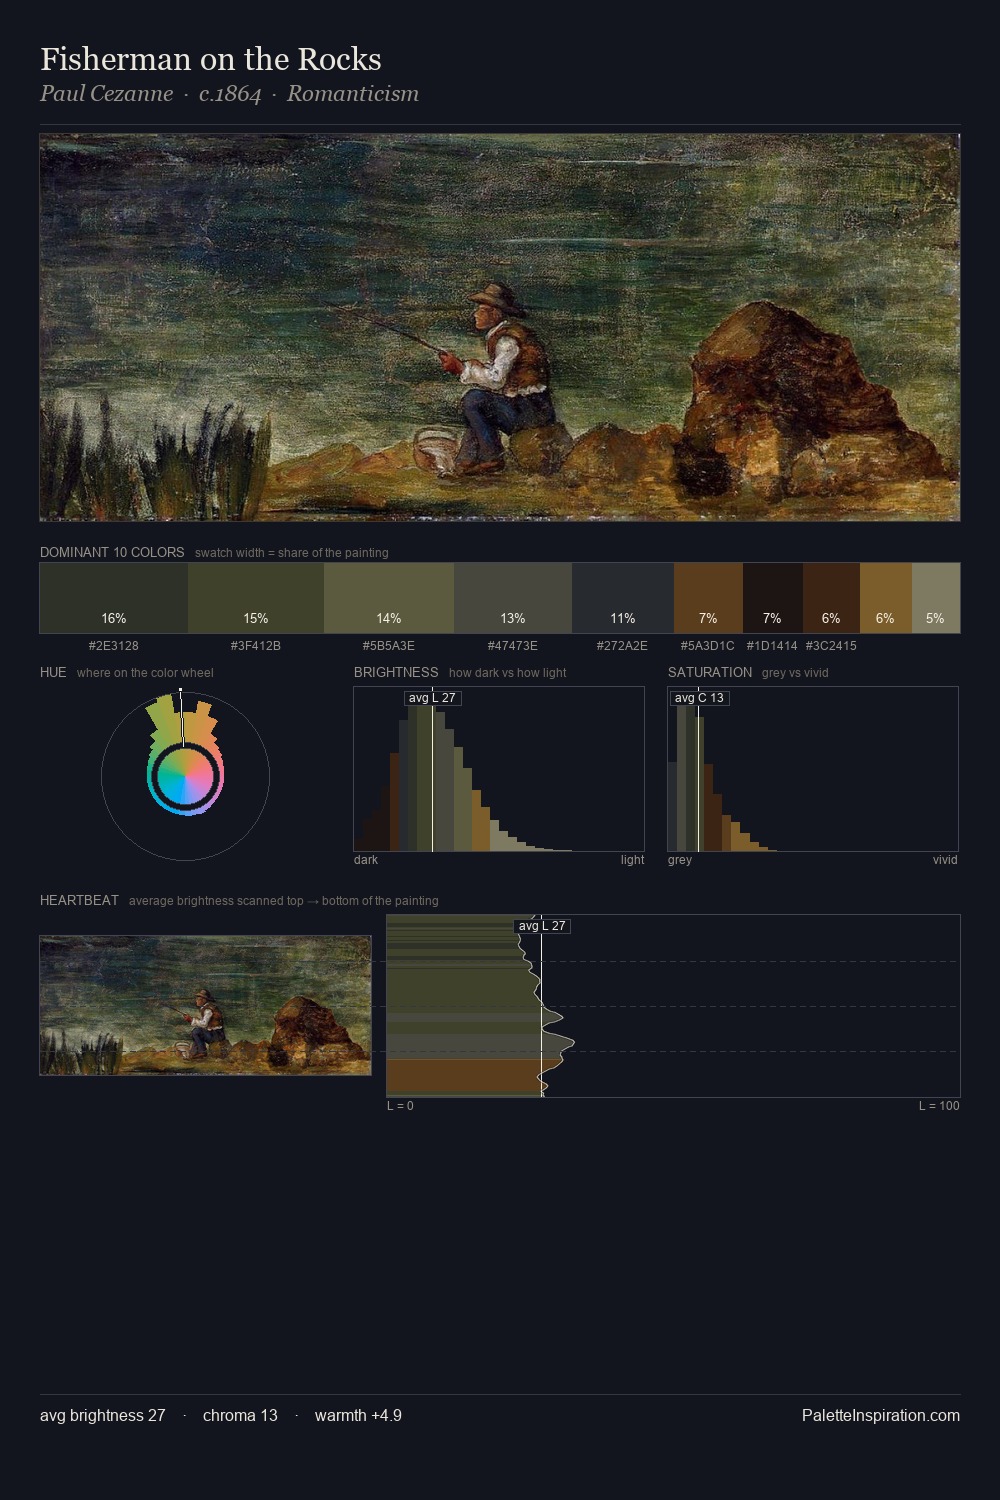Select the 15% olive swatch #3F412B
This screenshot has width=1000, height=1500.
(256, 598)
